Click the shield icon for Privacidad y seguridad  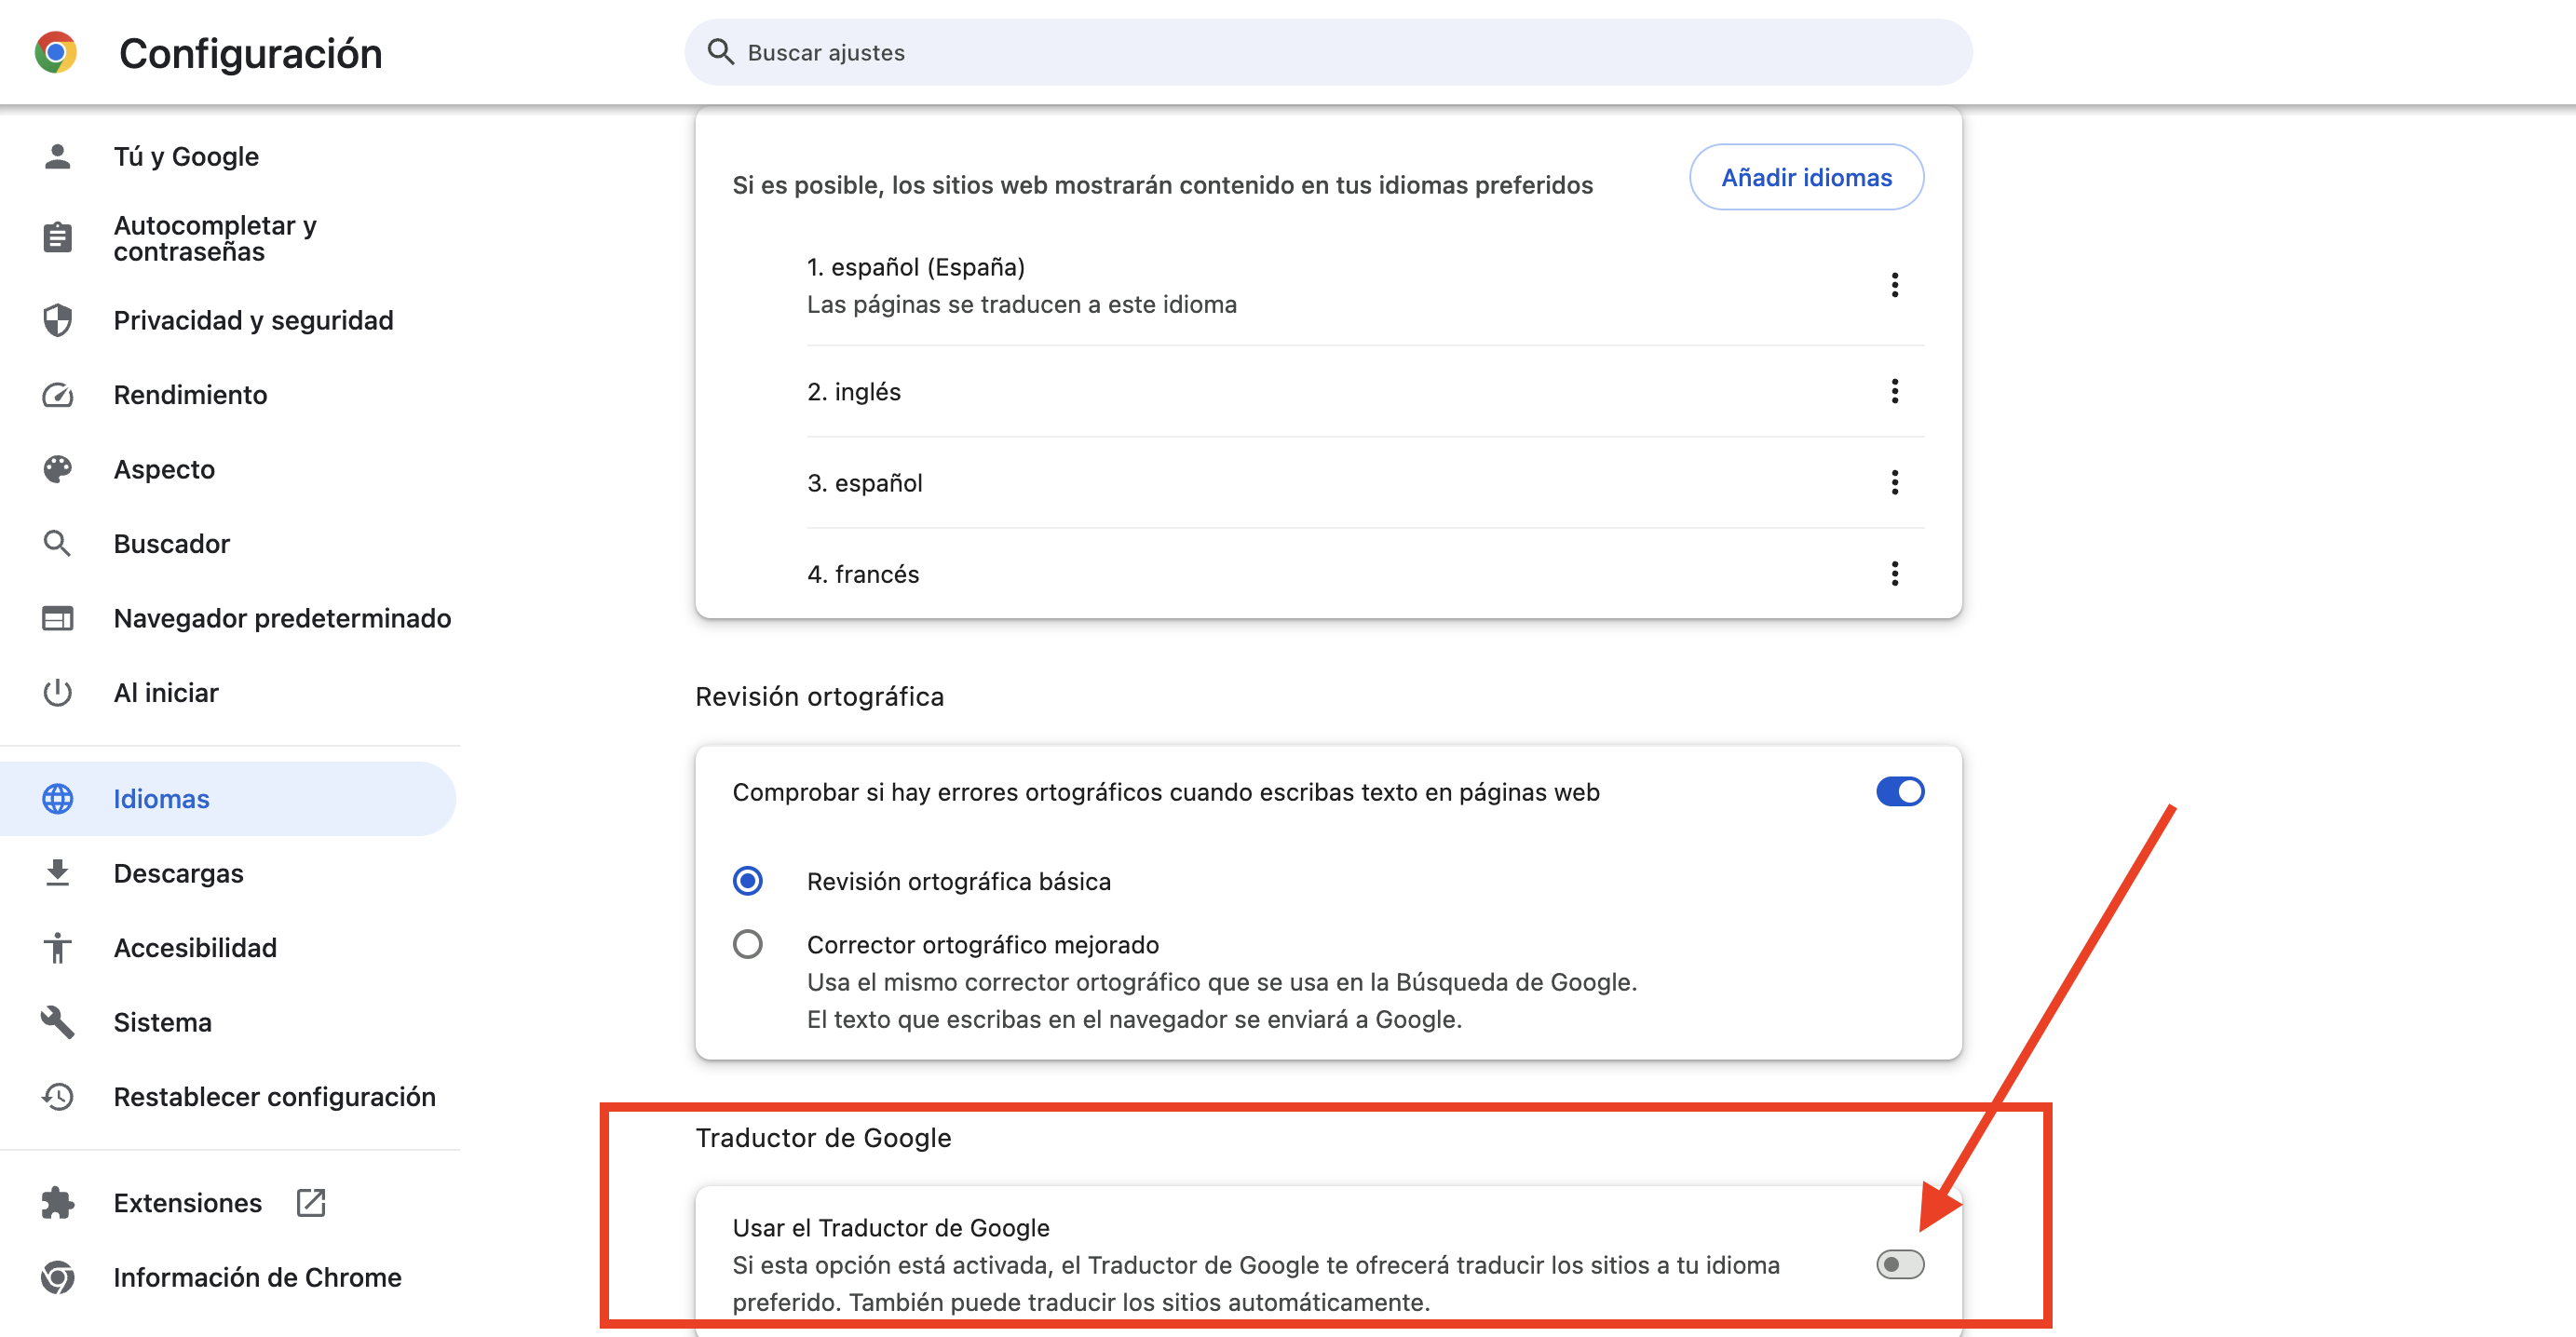58,320
